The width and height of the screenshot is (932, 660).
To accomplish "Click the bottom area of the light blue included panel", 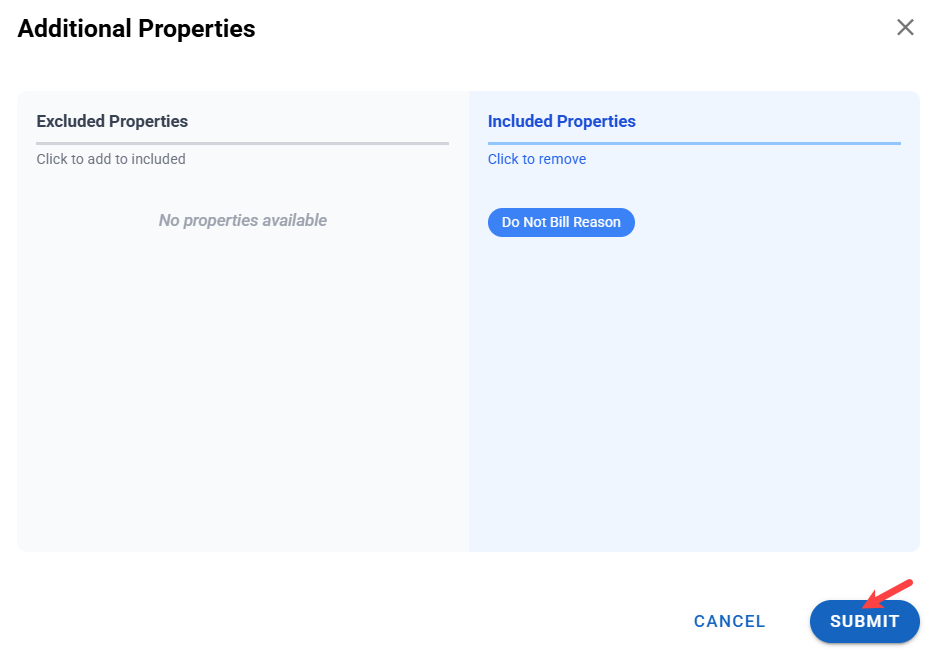I will (x=694, y=520).
